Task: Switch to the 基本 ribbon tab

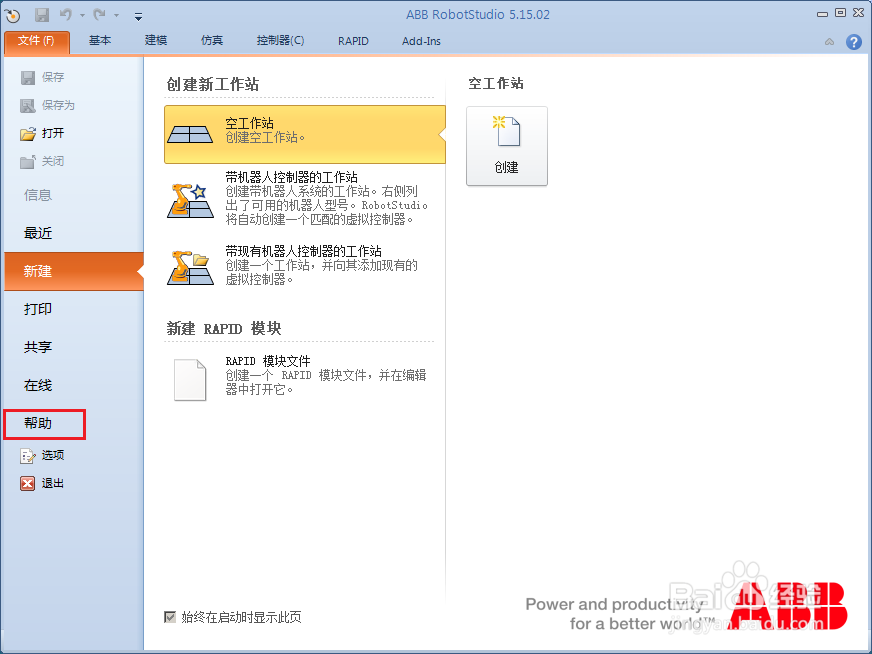Action: pos(100,41)
